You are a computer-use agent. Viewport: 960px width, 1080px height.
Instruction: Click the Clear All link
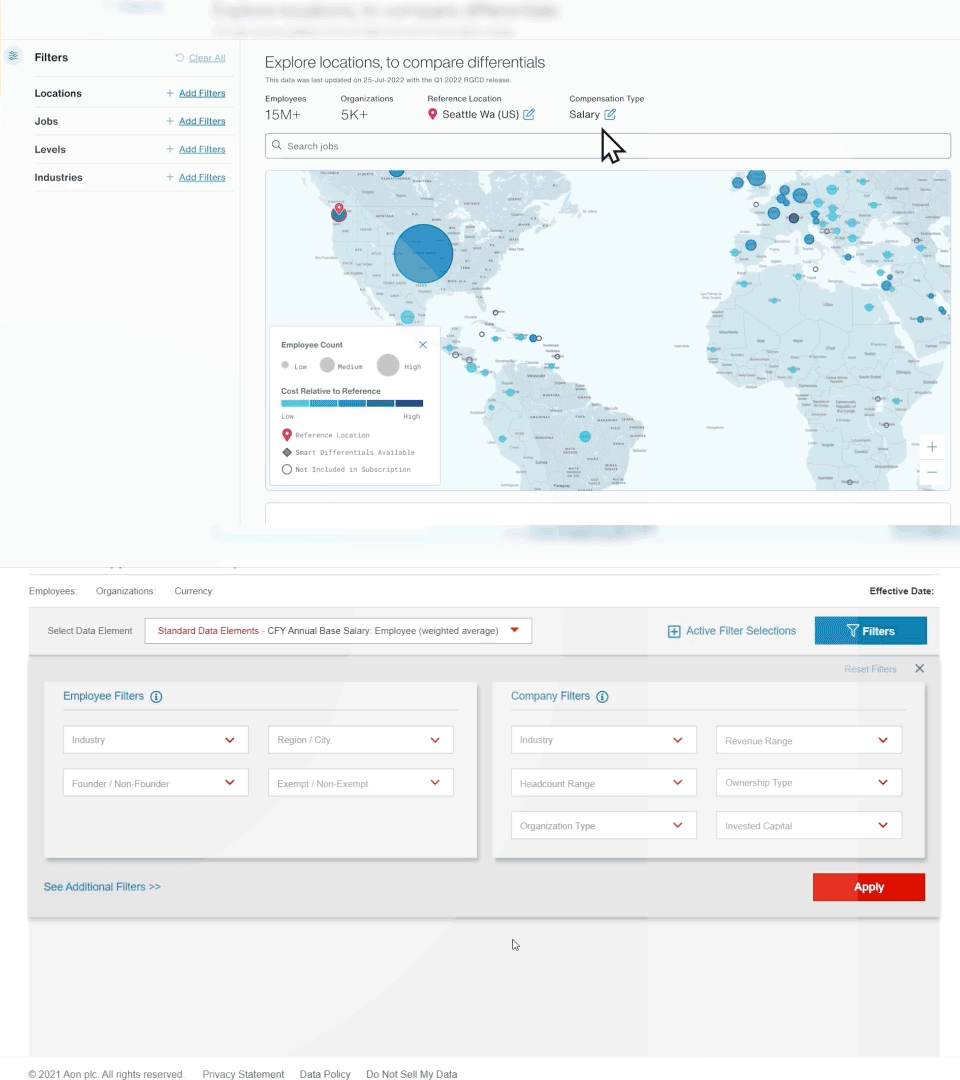coord(206,58)
